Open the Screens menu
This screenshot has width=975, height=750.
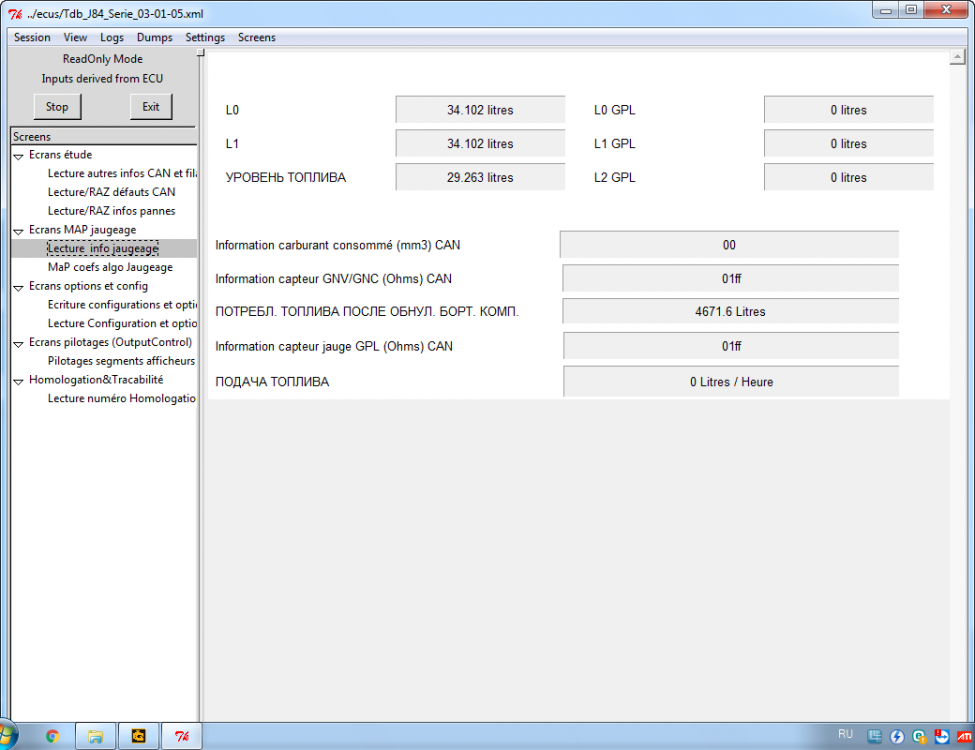[x=257, y=37]
